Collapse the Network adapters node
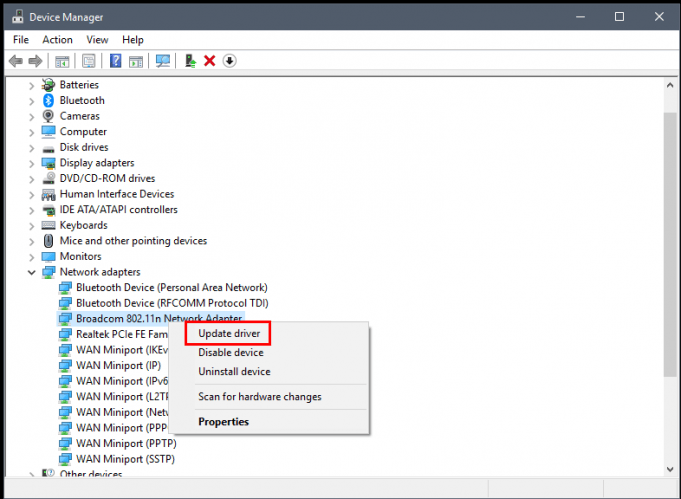 tap(31, 273)
